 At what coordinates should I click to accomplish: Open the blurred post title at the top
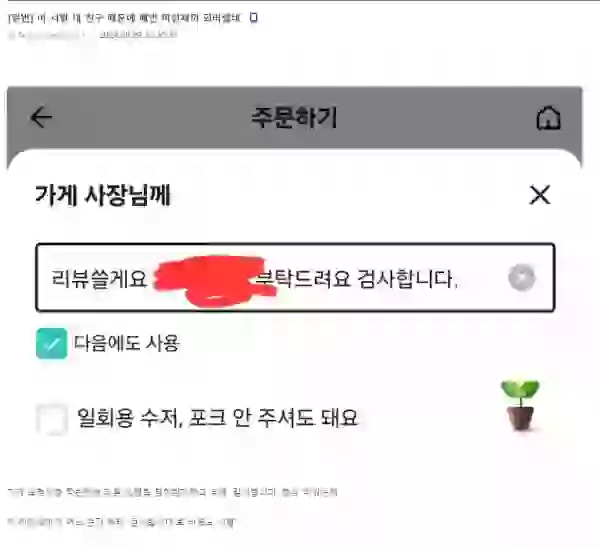tap(124, 18)
